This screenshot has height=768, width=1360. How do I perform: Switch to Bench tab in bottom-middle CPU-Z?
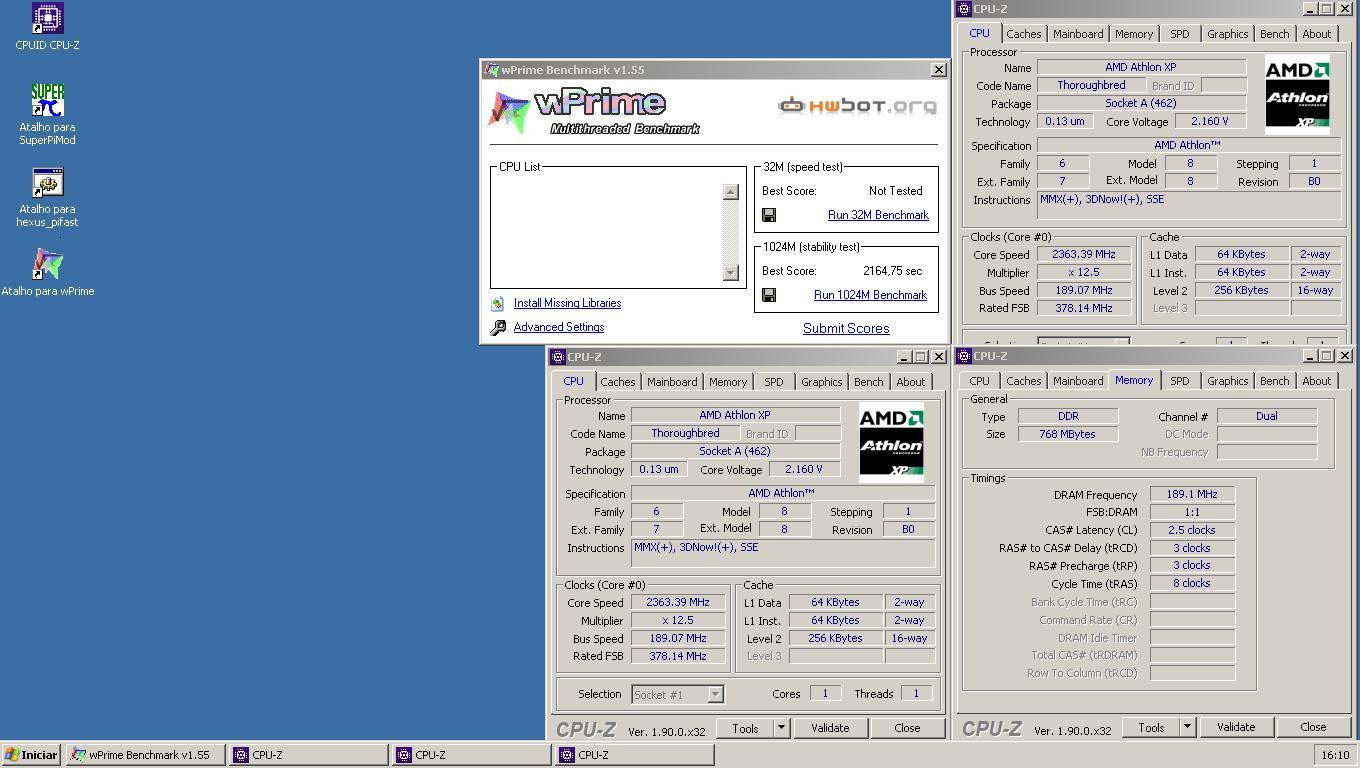(868, 382)
